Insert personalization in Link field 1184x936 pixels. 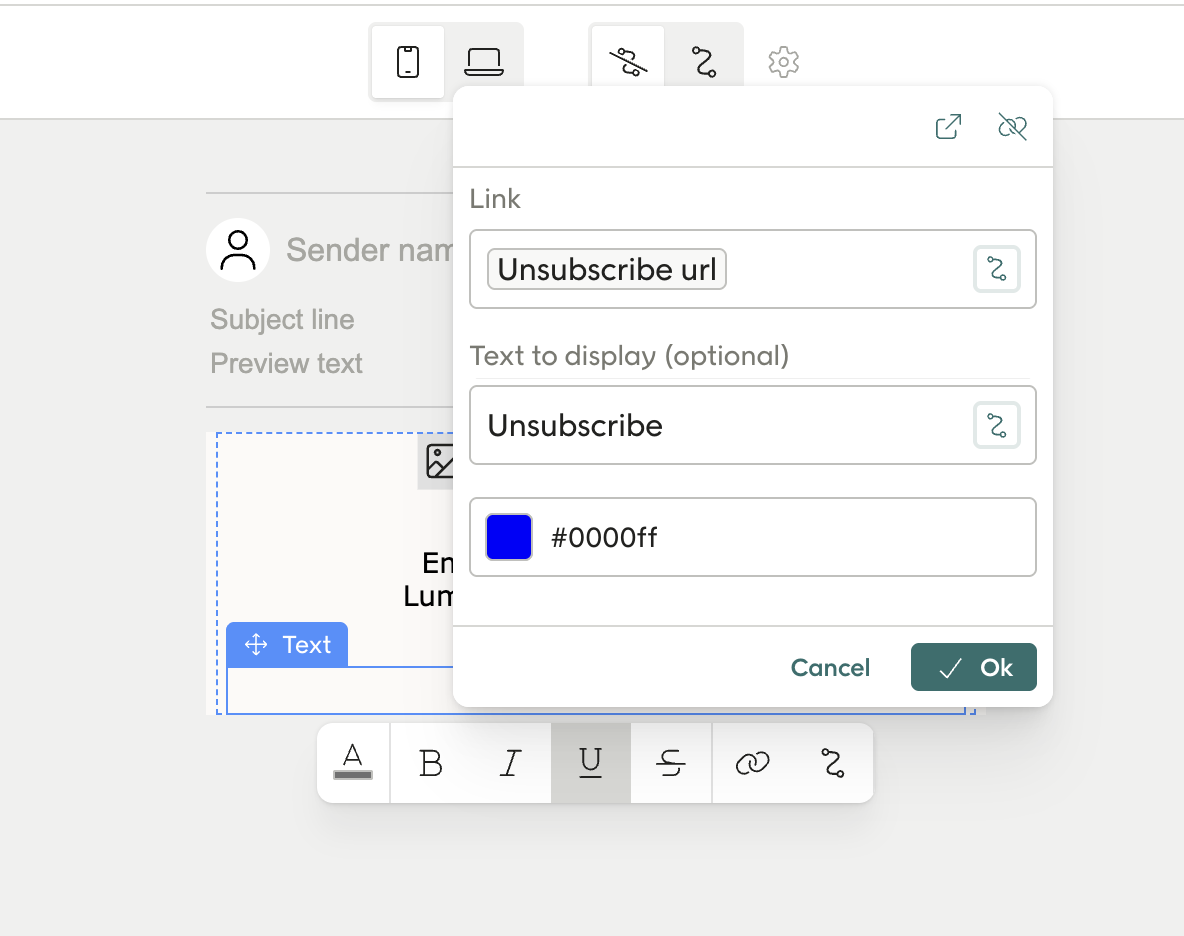[x=997, y=269]
